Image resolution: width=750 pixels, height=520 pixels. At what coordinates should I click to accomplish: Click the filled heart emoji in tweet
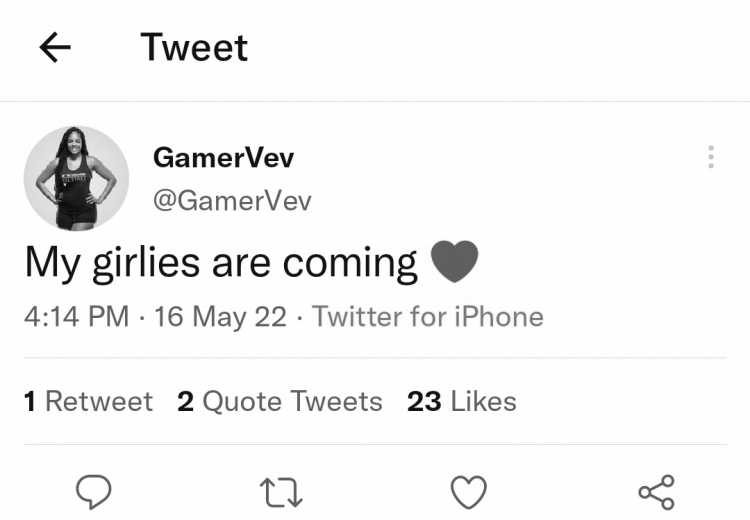pyautogui.click(x=454, y=261)
